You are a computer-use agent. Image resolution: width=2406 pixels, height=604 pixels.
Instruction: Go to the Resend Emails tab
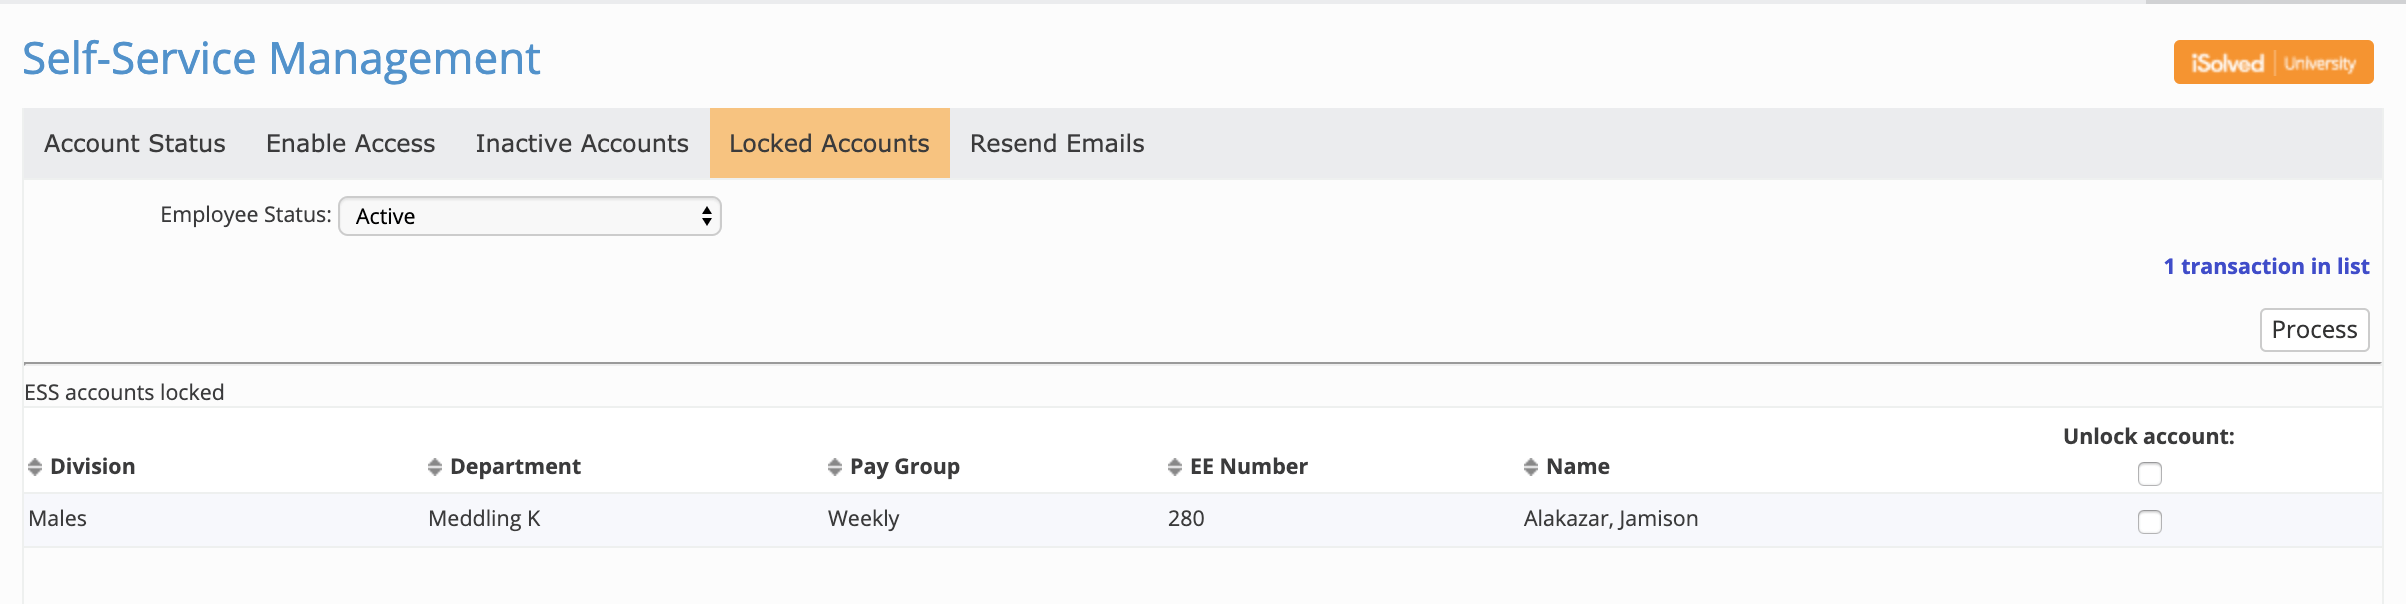[x=1055, y=143]
